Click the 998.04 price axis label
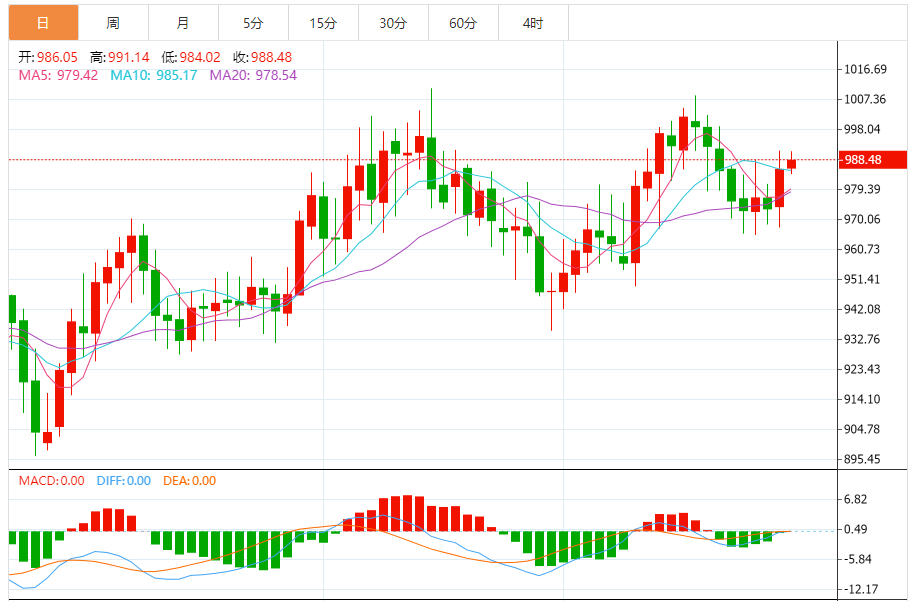Image resolution: width=914 pixels, height=601 pixels. (x=862, y=129)
